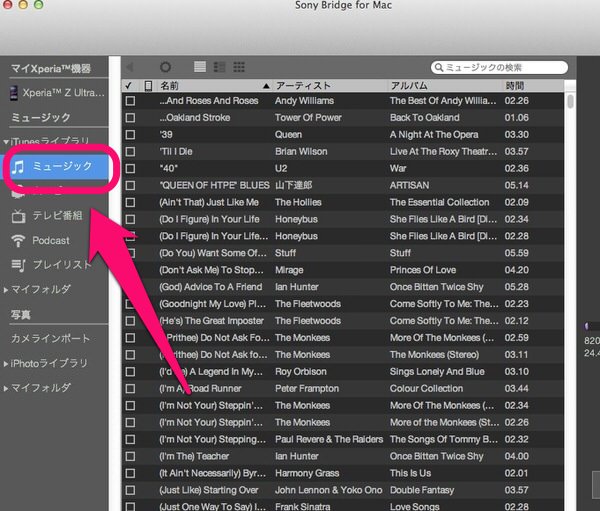This screenshot has height=511, width=600.
Task: Select artist Paul Revere & The Raiders
Action: click(x=329, y=439)
